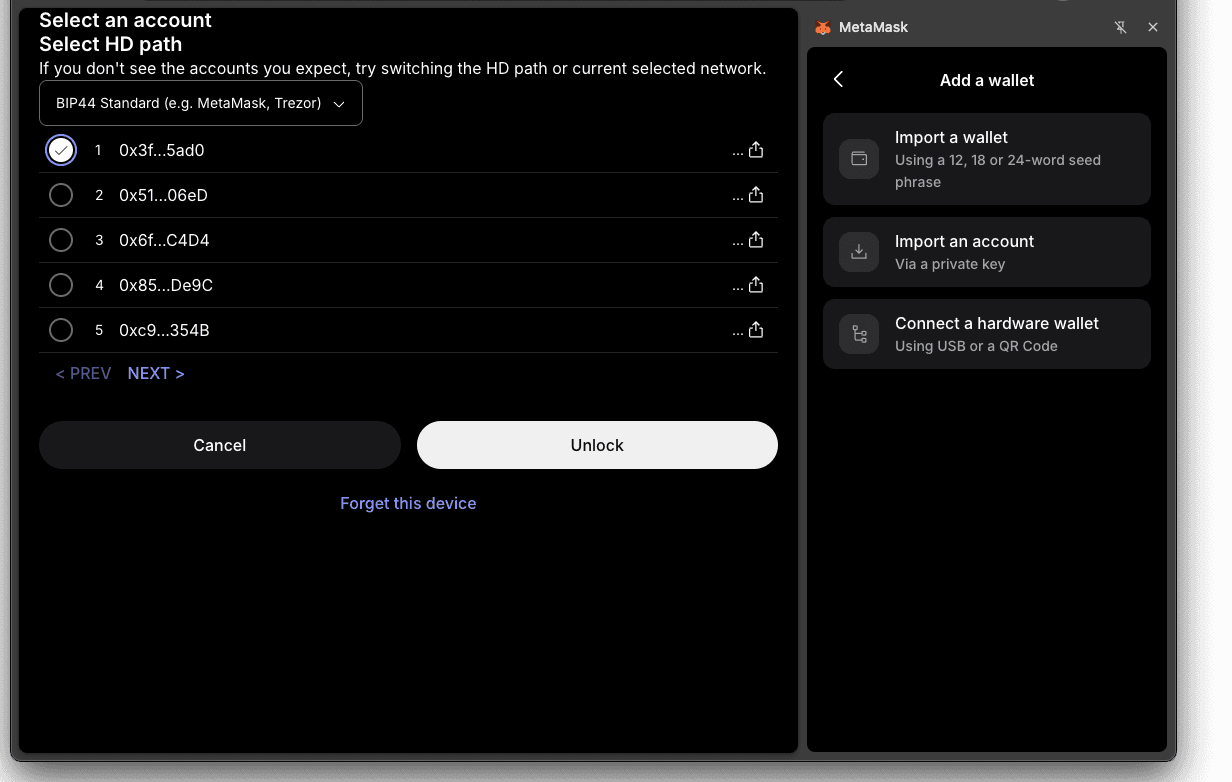Click address text 0x6f...C4D4

tap(164, 240)
